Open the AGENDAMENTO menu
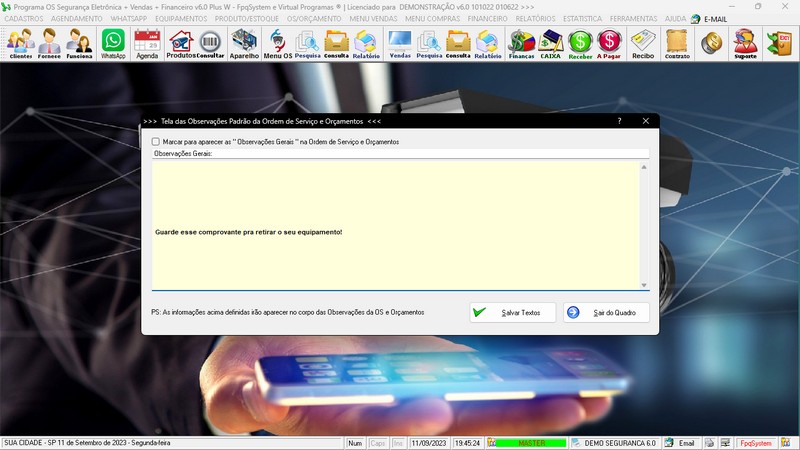800x450 pixels. tap(77, 19)
